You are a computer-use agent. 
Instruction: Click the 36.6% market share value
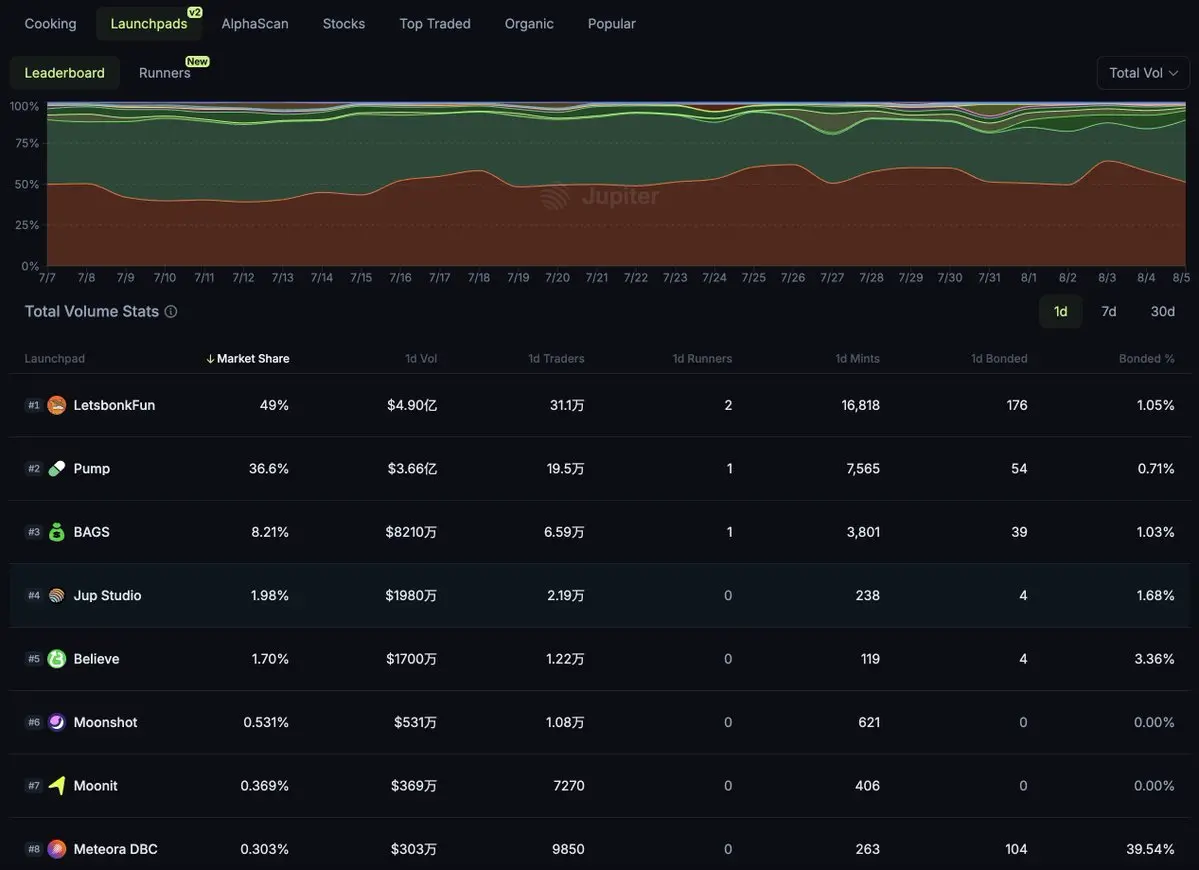(269, 469)
